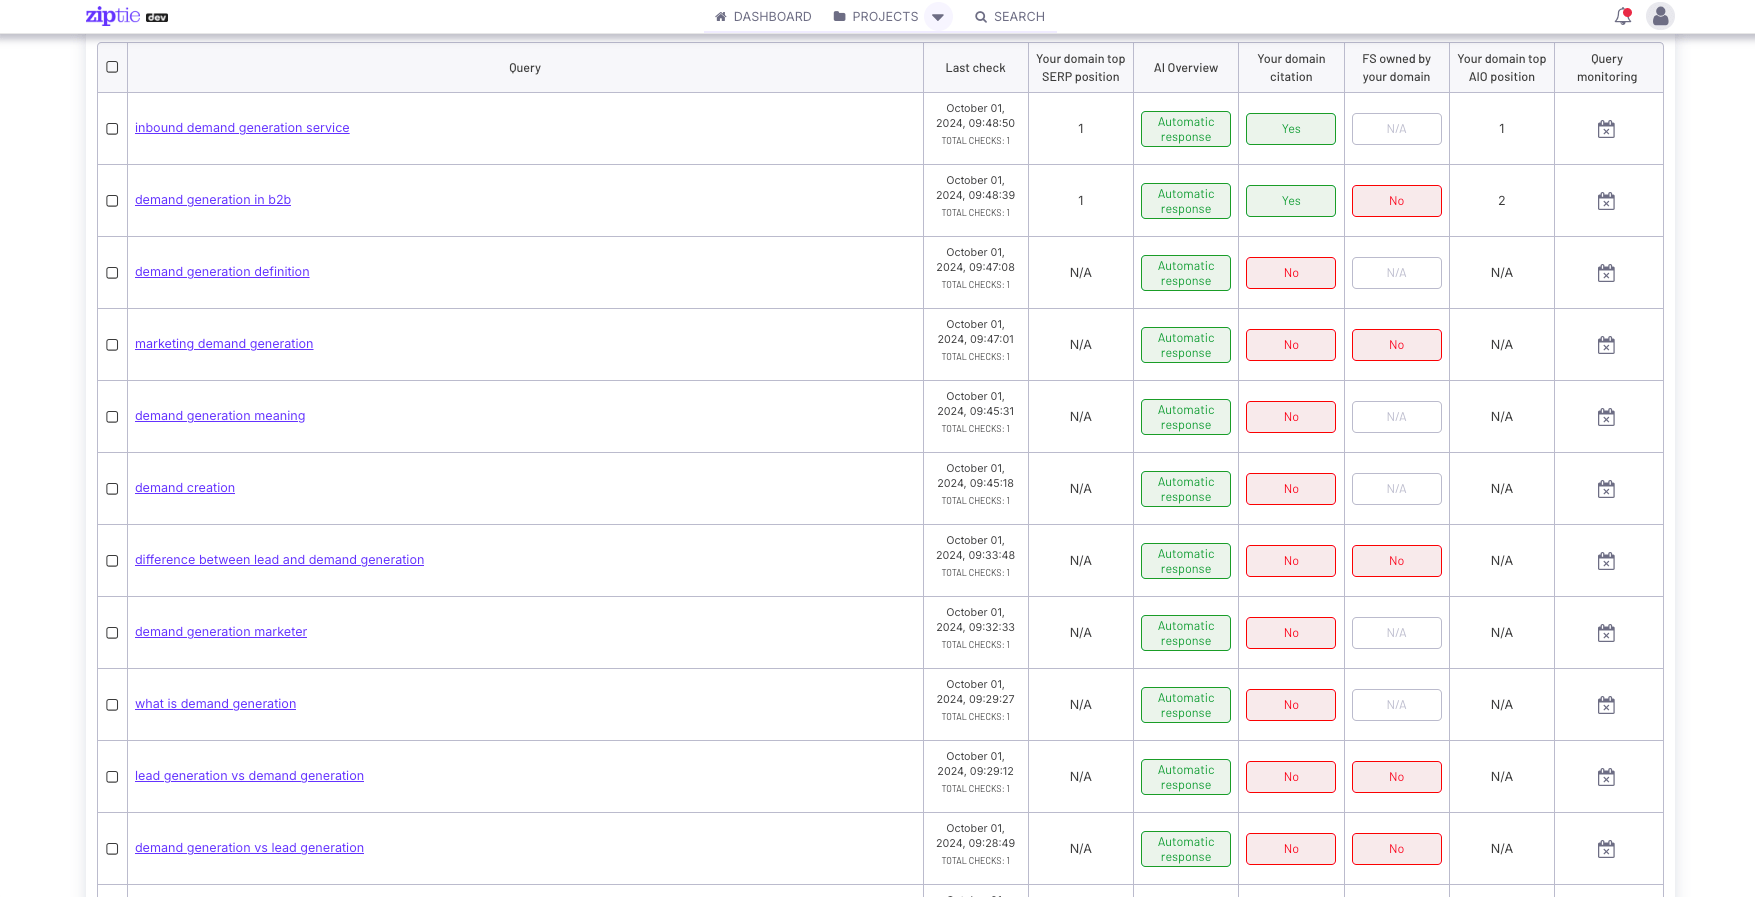
Task: Tick checkbox for demand generation definition row
Action: coord(112,273)
